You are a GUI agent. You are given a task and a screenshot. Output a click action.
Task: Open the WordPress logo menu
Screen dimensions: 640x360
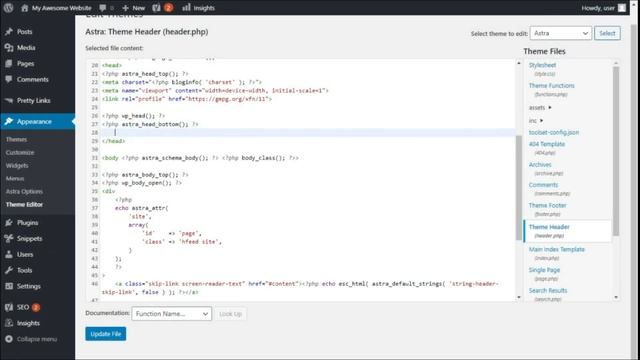8,8
